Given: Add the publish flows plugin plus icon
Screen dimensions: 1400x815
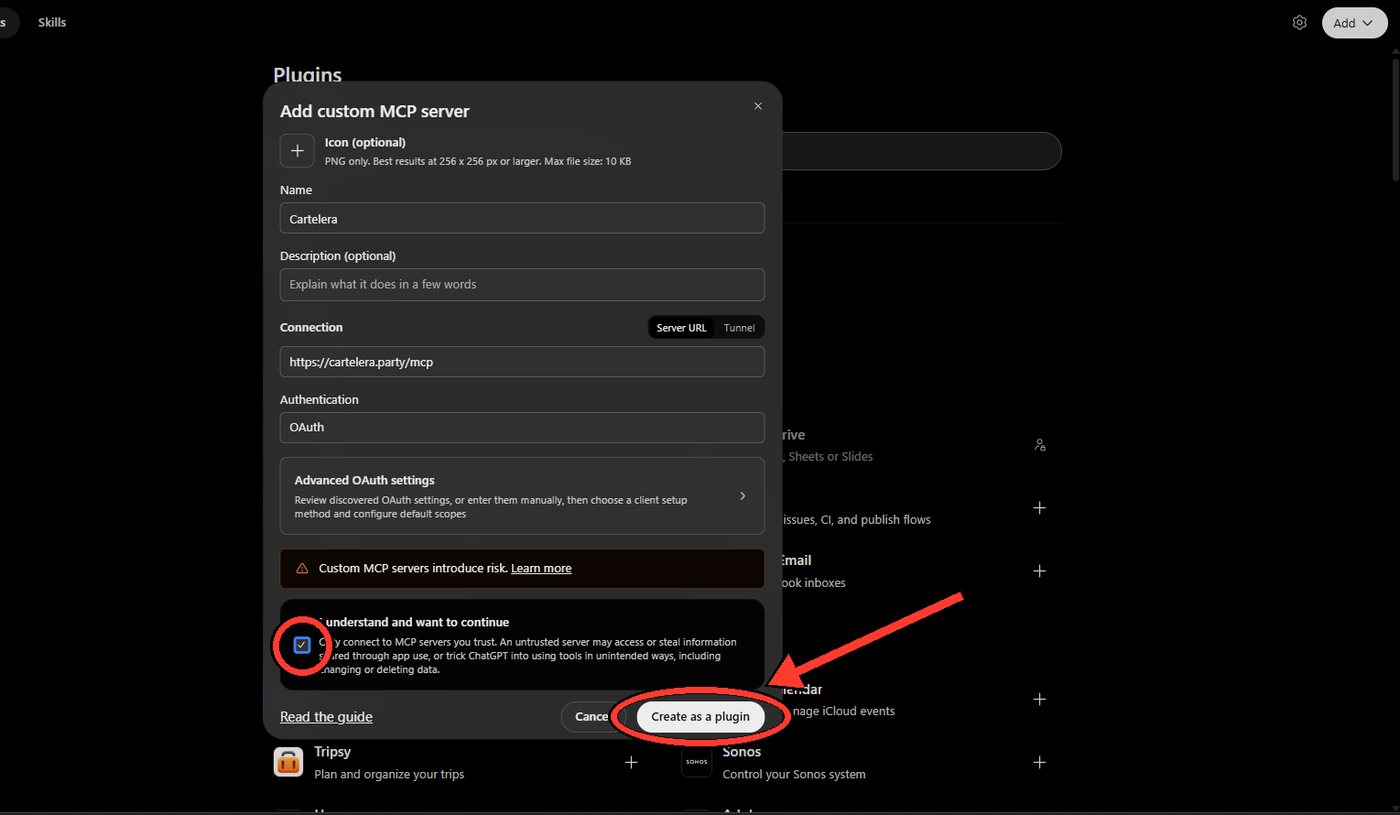Looking at the screenshot, I should 1039,508.
